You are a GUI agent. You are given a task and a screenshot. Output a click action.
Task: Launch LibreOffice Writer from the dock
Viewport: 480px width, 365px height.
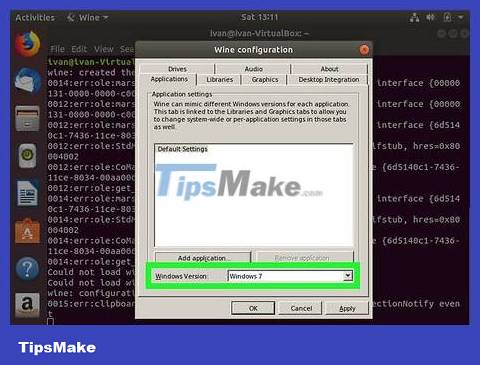coord(27,193)
